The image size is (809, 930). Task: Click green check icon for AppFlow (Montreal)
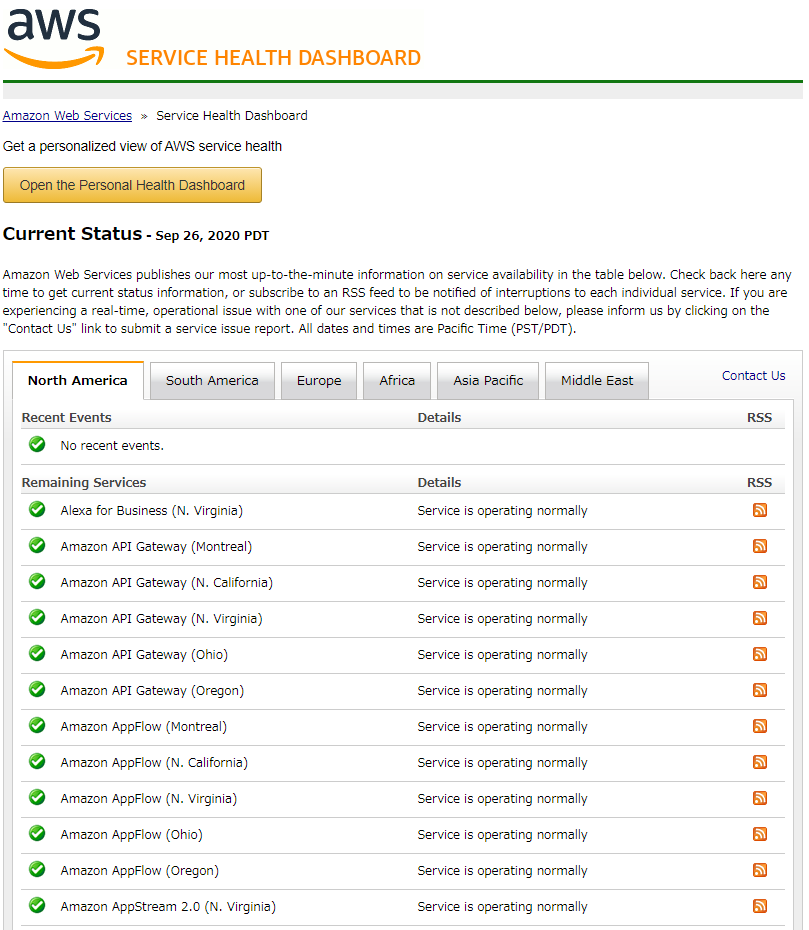37,725
